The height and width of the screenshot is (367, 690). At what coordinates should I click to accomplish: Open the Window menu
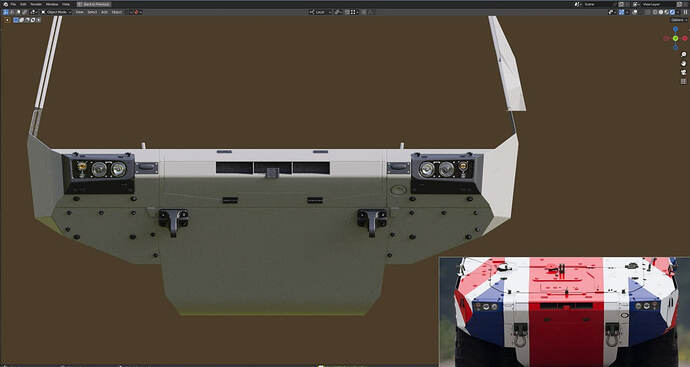51,4
